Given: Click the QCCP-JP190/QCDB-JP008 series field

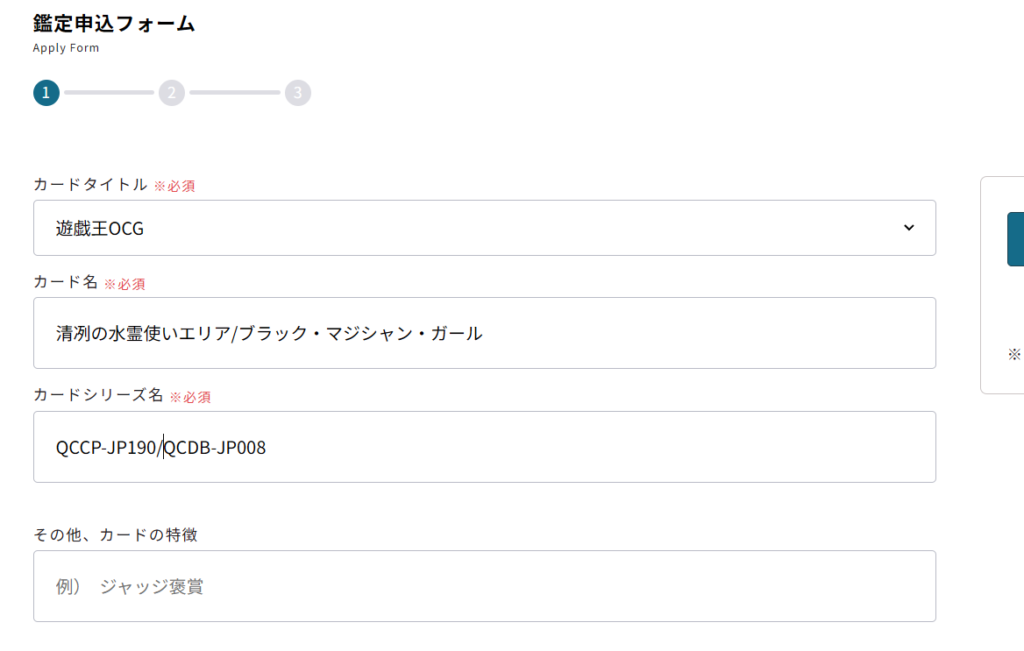Looking at the screenshot, I should point(485,447).
